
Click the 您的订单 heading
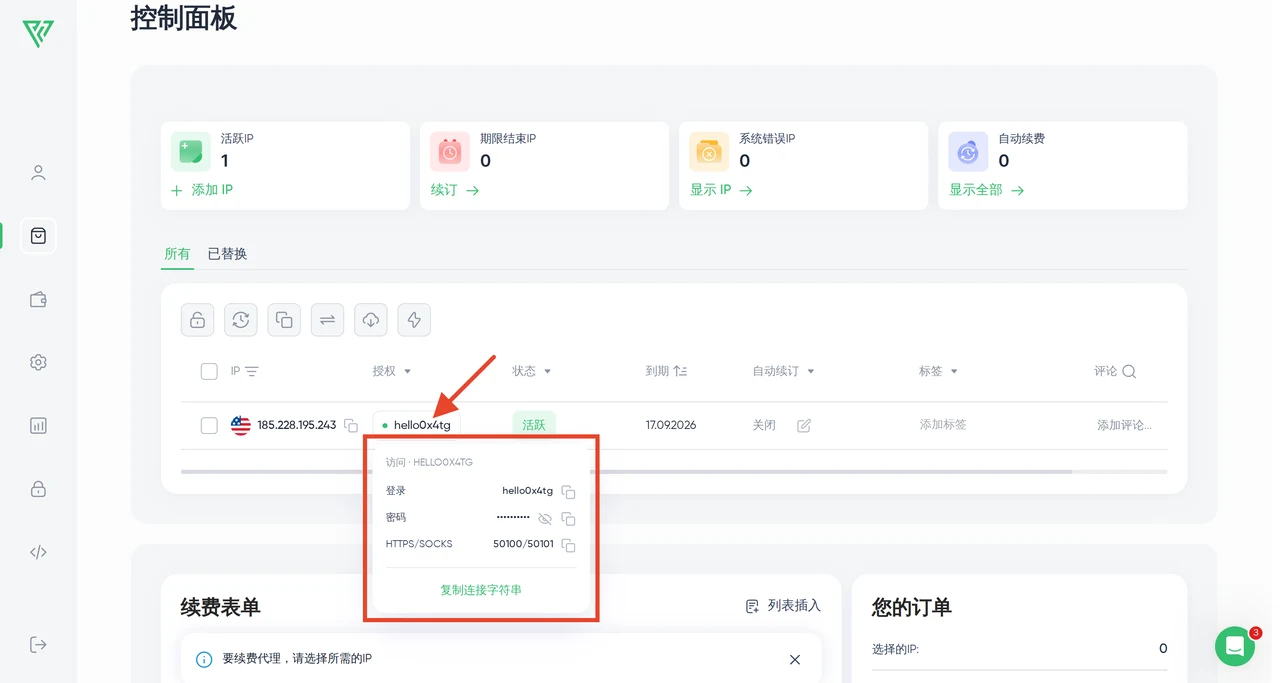click(912, 607)
